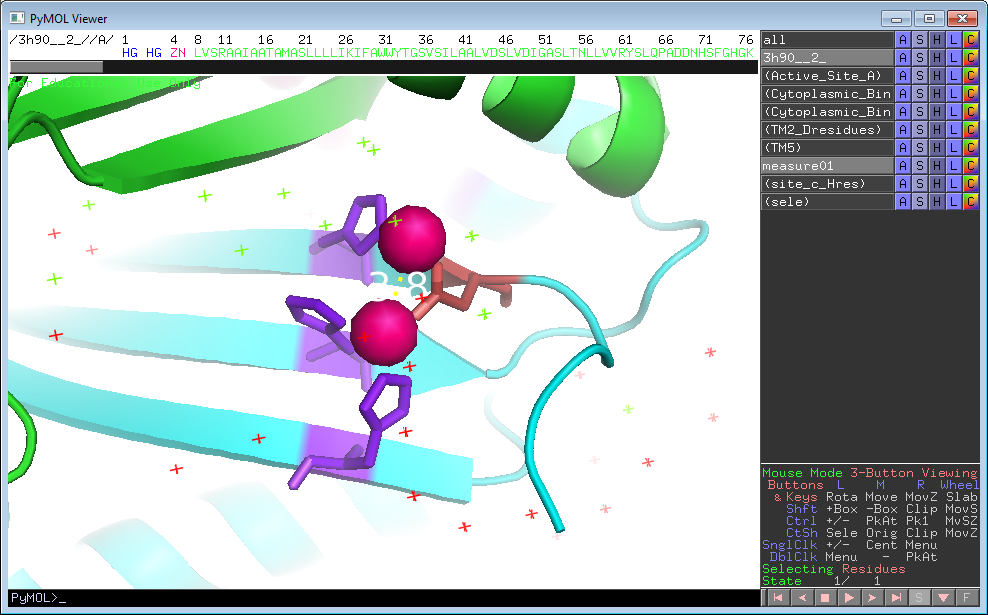The image size is (988, 615).
Task: Open the Show menu for TM2_Dresidues
Action: pyautogui.click(x=920, y=130)
